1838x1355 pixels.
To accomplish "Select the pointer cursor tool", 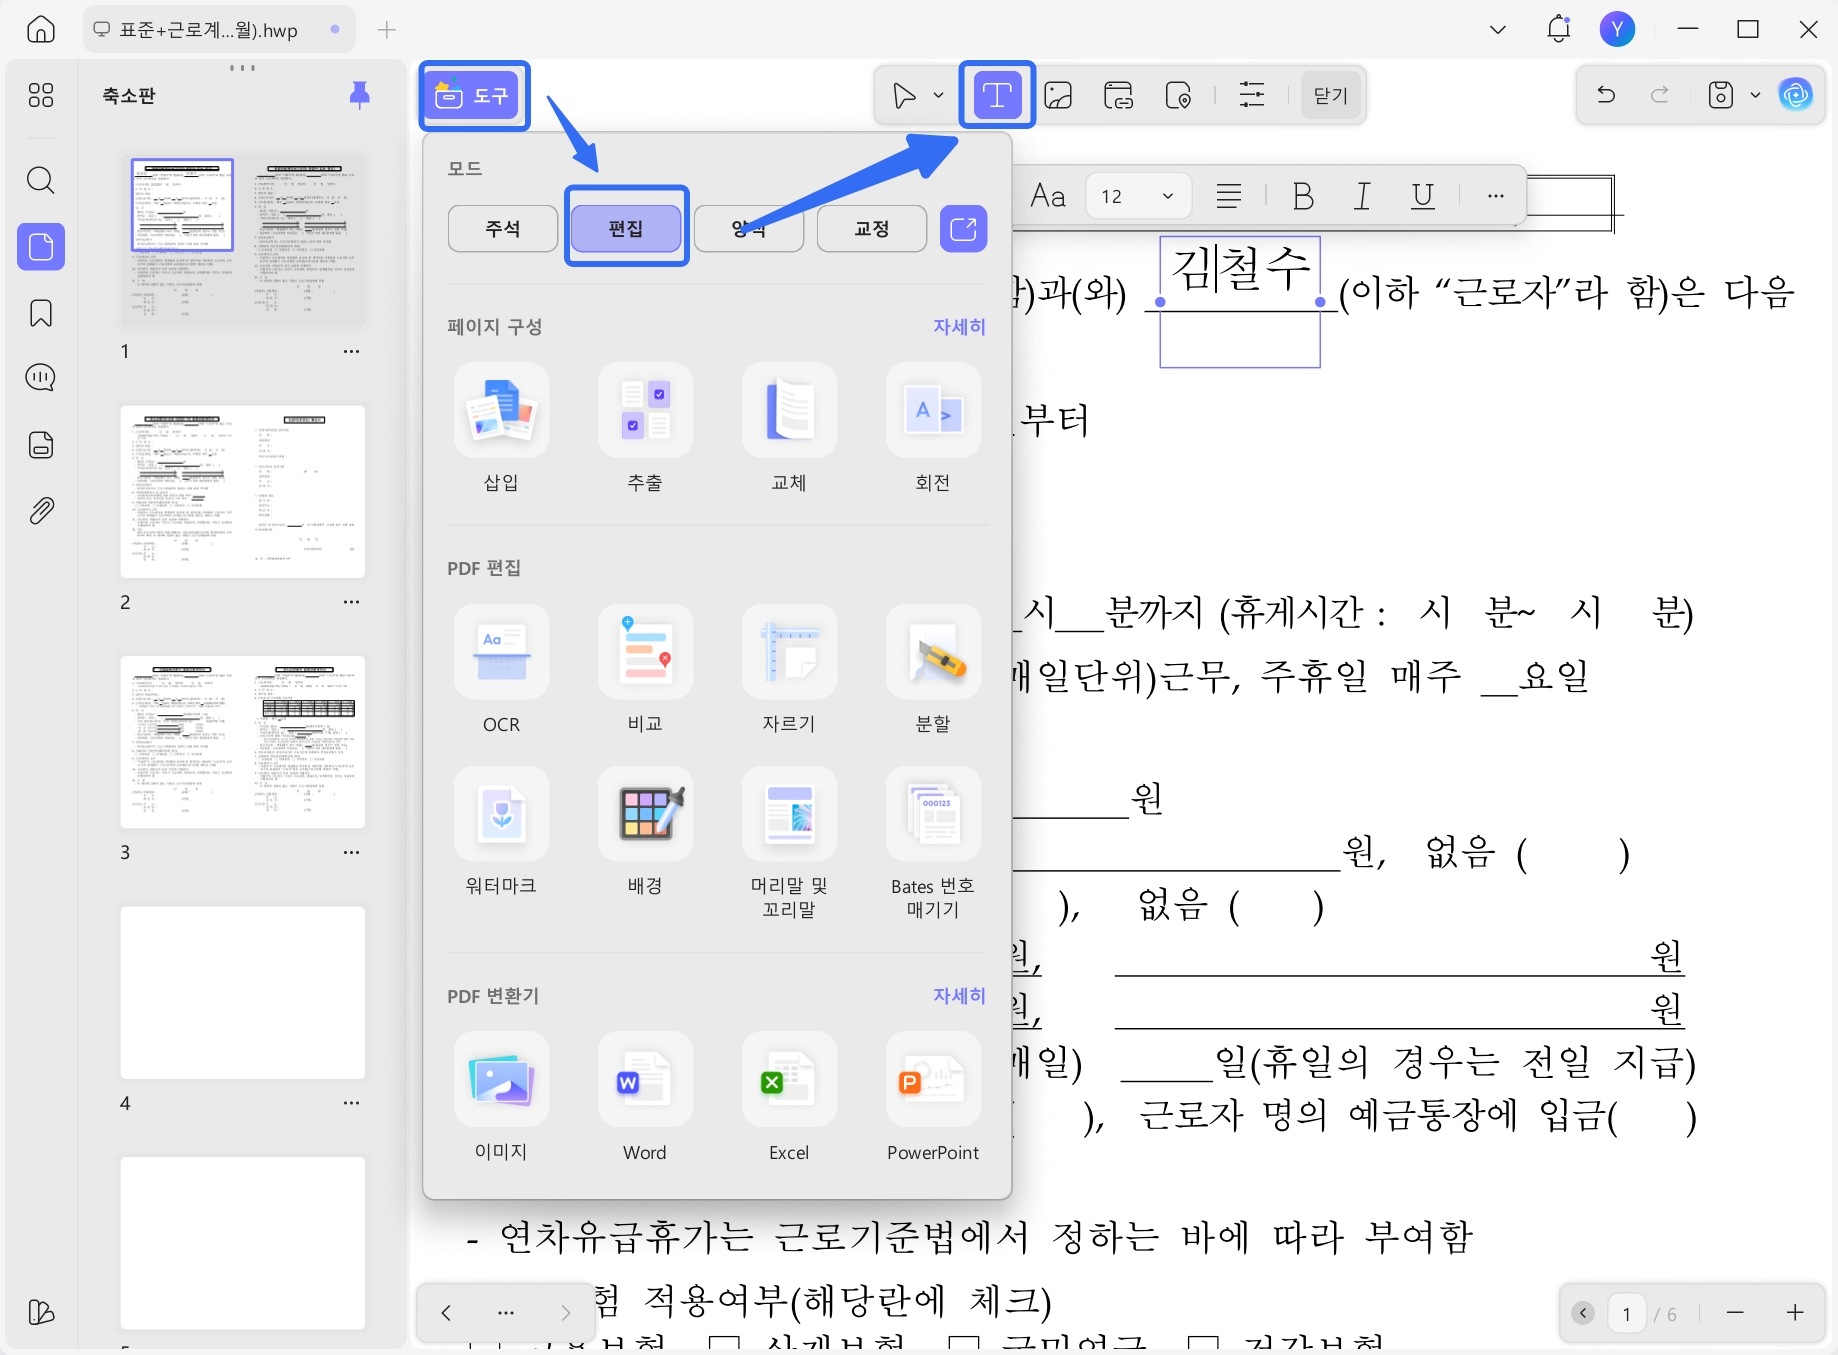I will (x=904, y=95).
